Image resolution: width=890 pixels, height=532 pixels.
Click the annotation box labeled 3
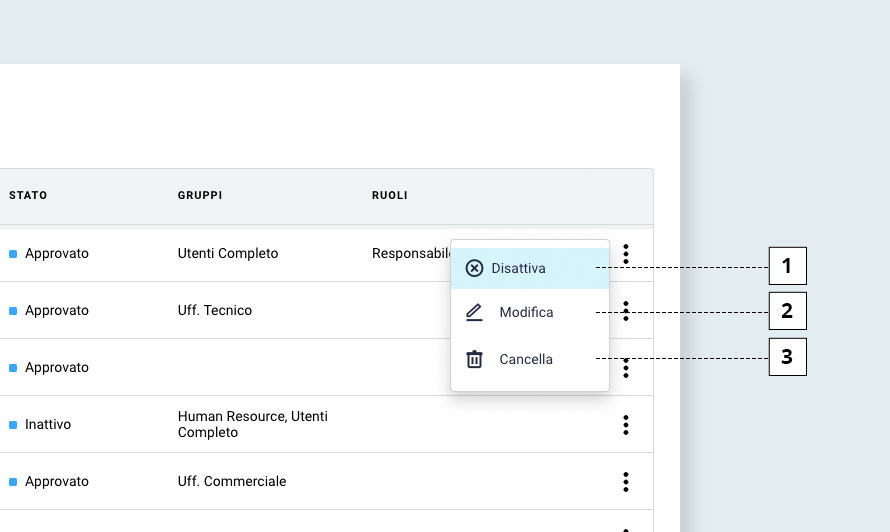pyautogui.click(x=787, y=357)
